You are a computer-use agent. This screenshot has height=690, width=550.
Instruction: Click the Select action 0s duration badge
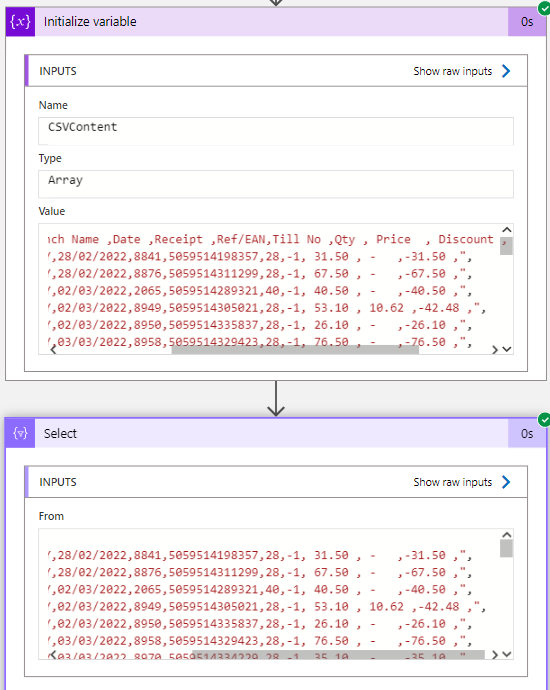[x=527, y=433]
